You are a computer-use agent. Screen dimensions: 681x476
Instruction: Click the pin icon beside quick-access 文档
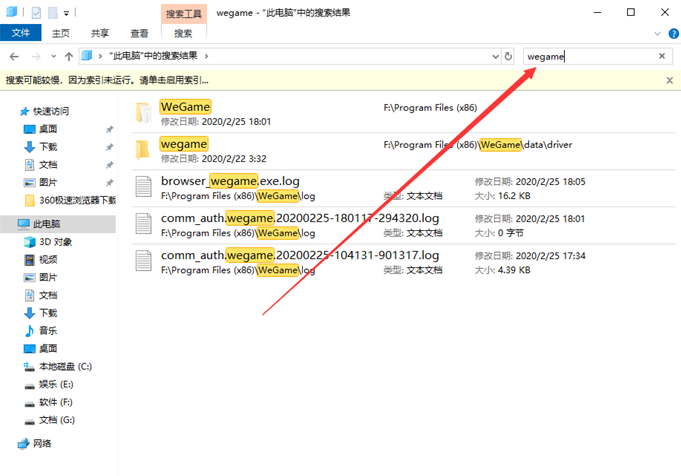109,165
